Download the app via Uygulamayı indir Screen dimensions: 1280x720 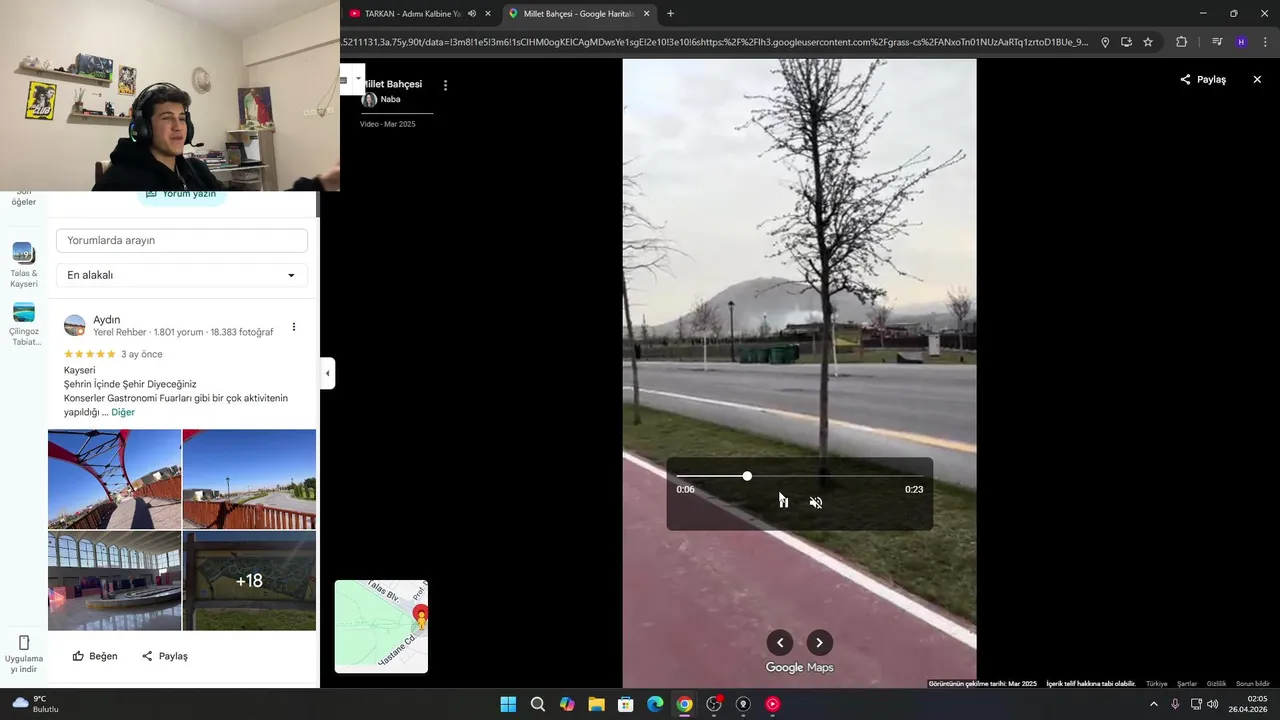click(x=24, y=654)
